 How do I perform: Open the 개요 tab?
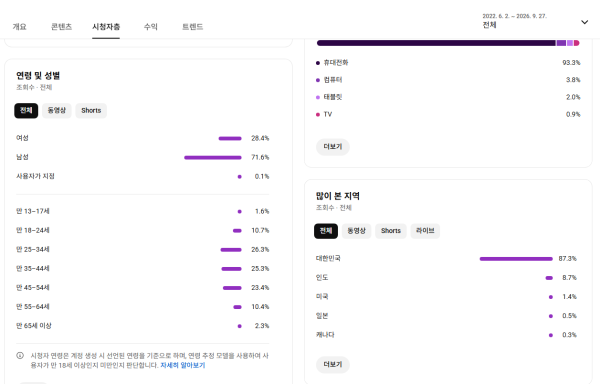coord(20,26)
